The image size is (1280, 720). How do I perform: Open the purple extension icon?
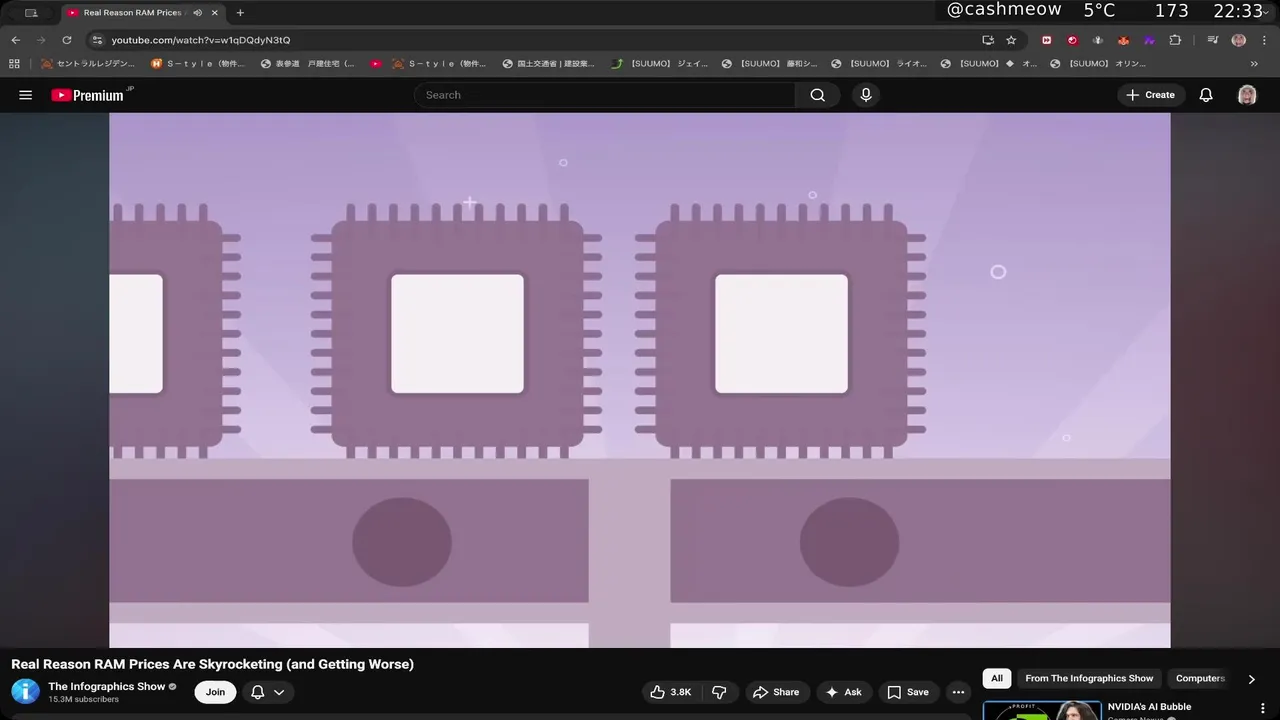coord(1149,40)
